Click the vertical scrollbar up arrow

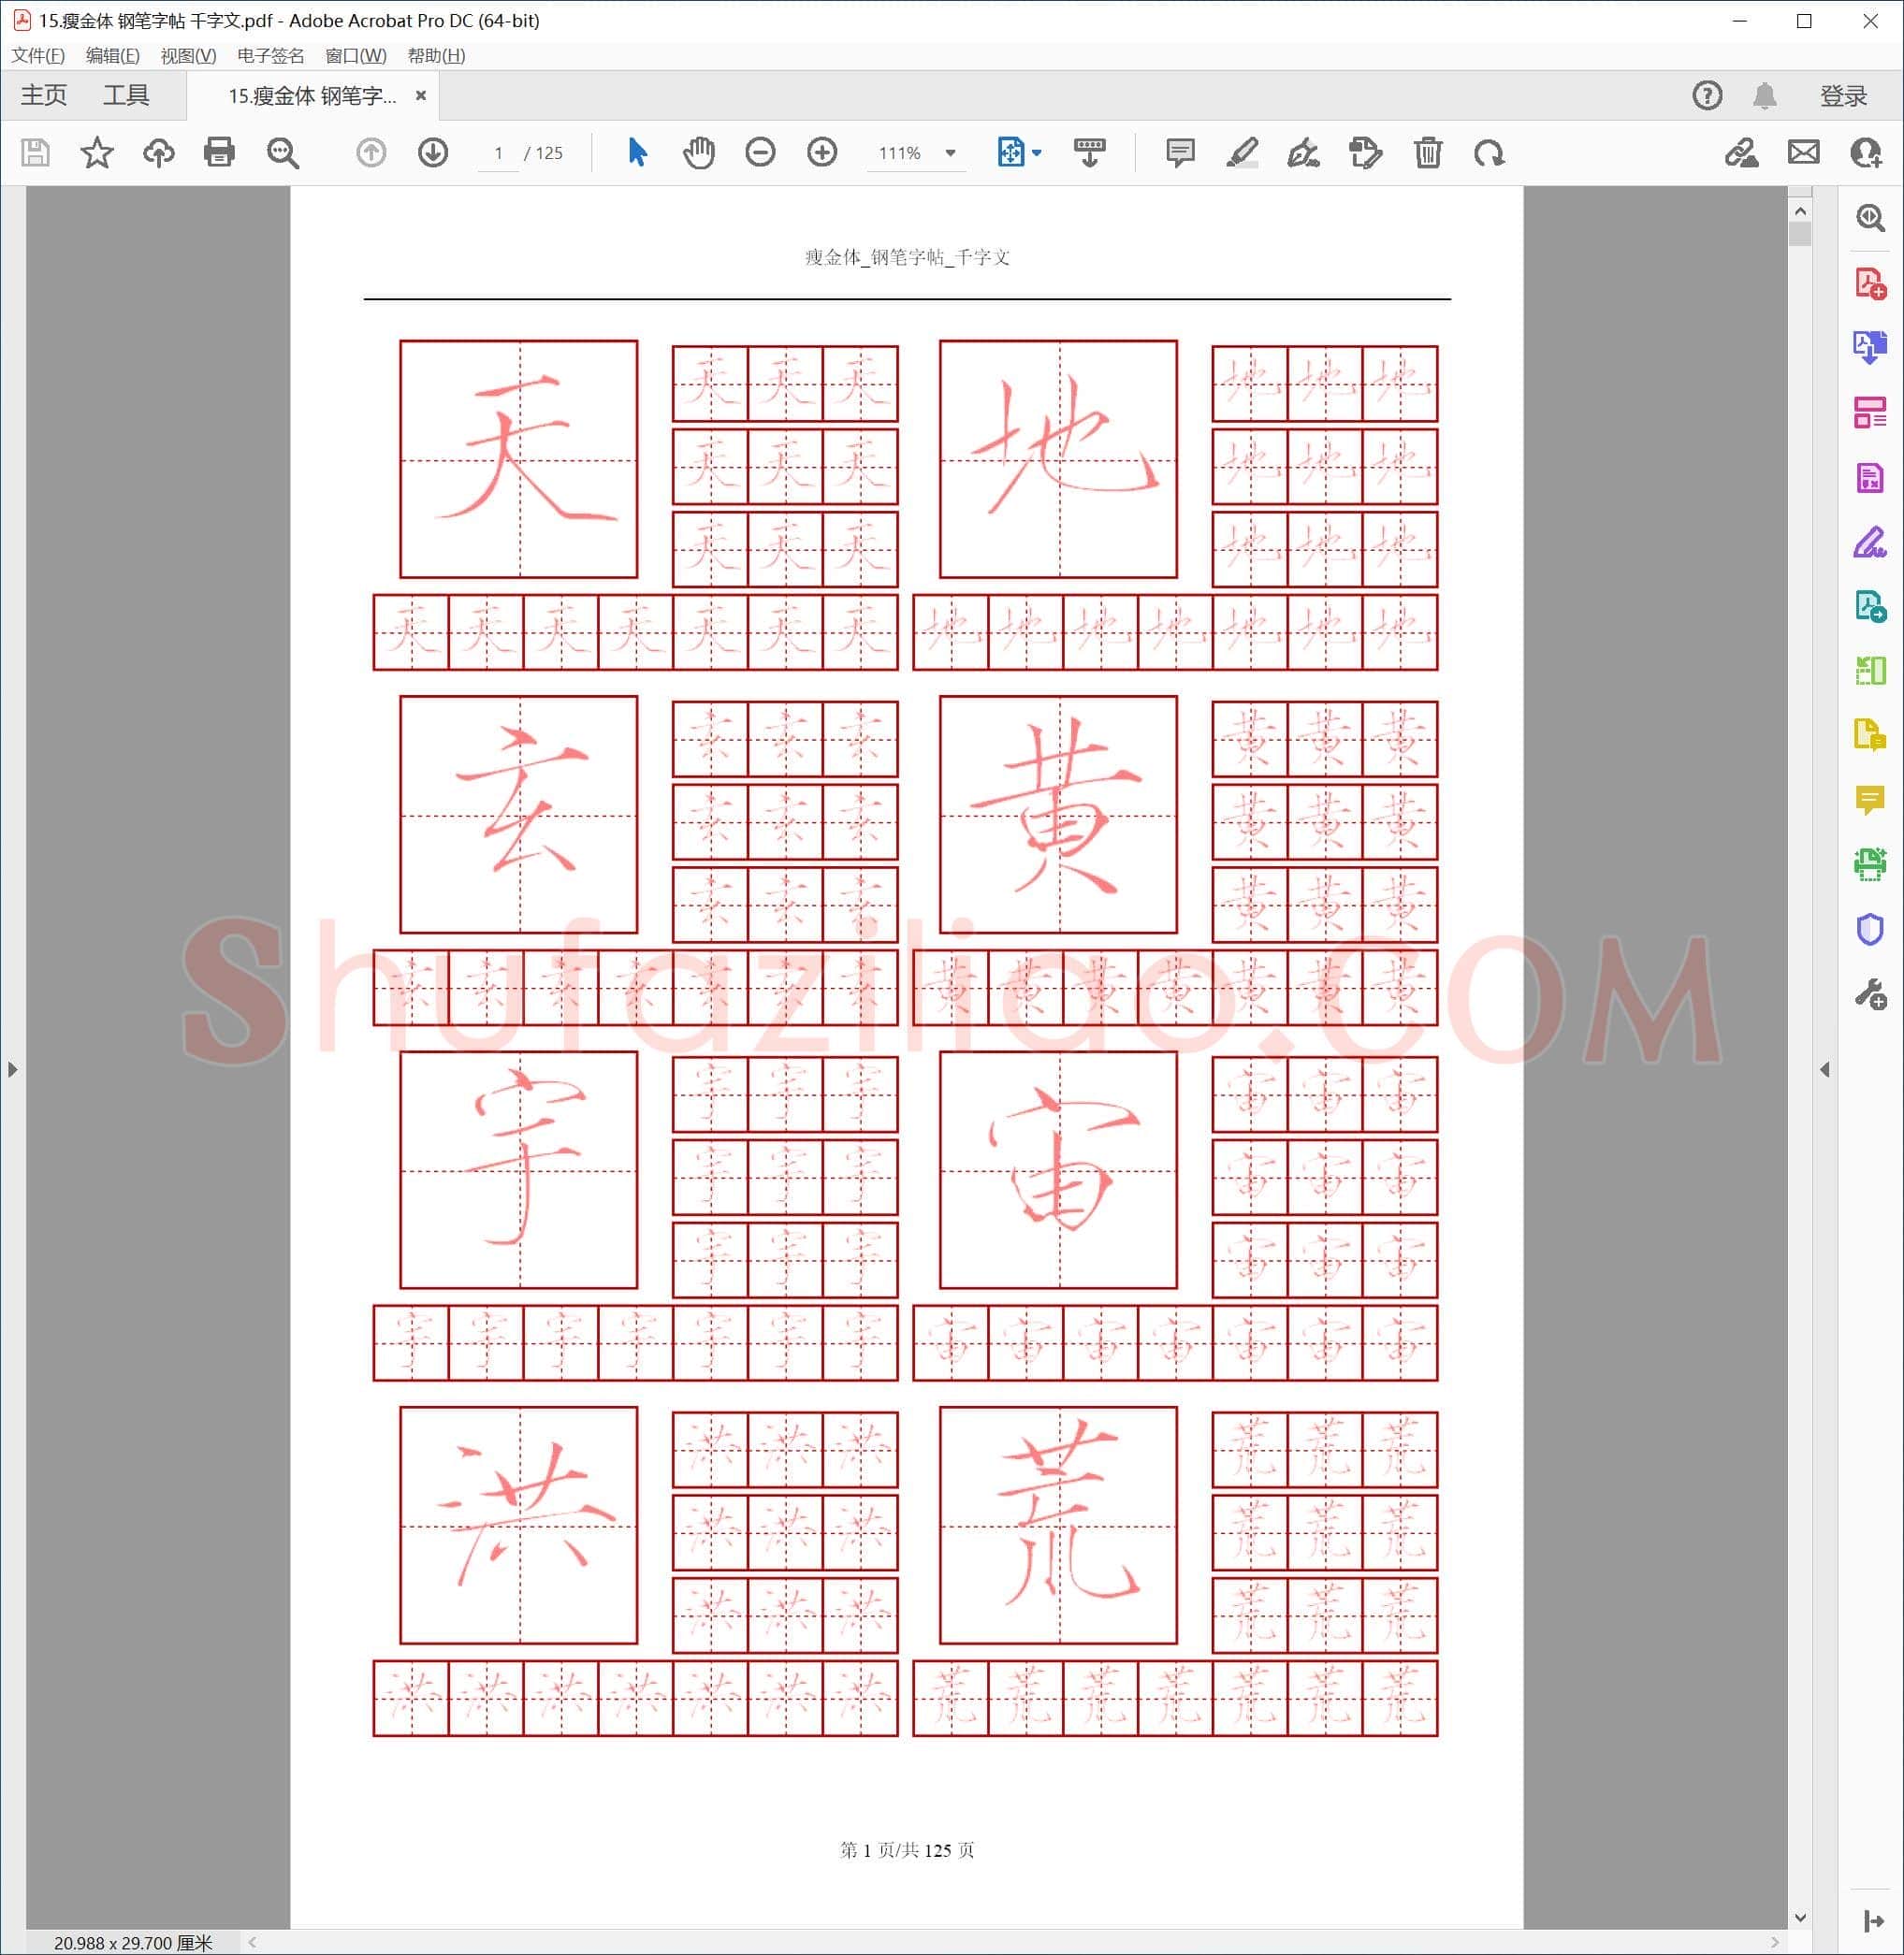(1800, 212)
